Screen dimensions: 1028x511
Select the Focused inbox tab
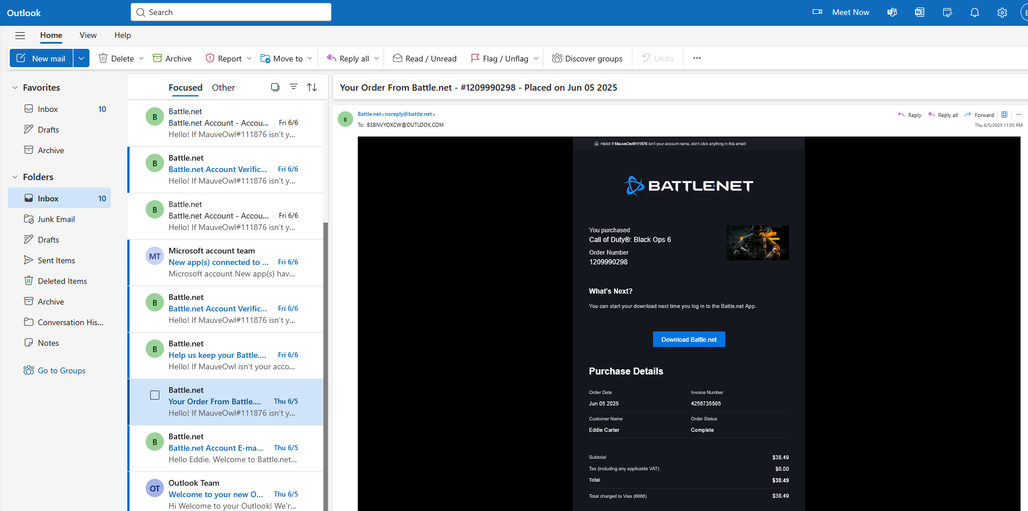[185, 87]
